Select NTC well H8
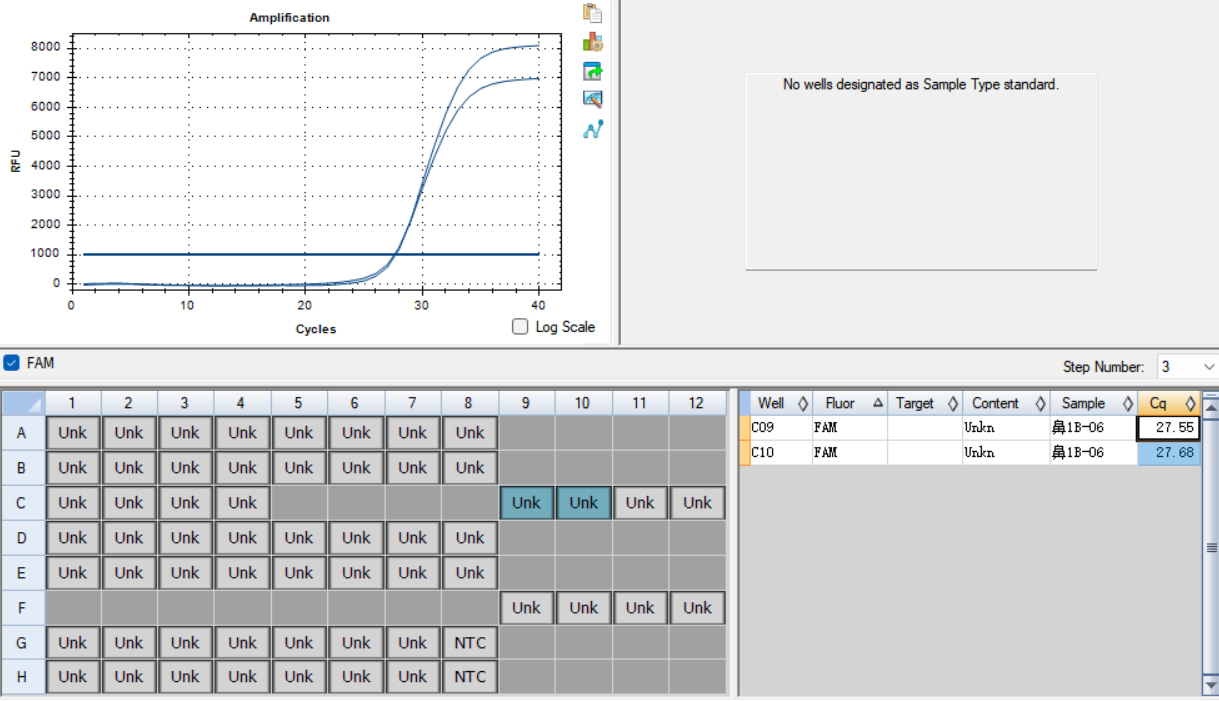 [470, 677]
